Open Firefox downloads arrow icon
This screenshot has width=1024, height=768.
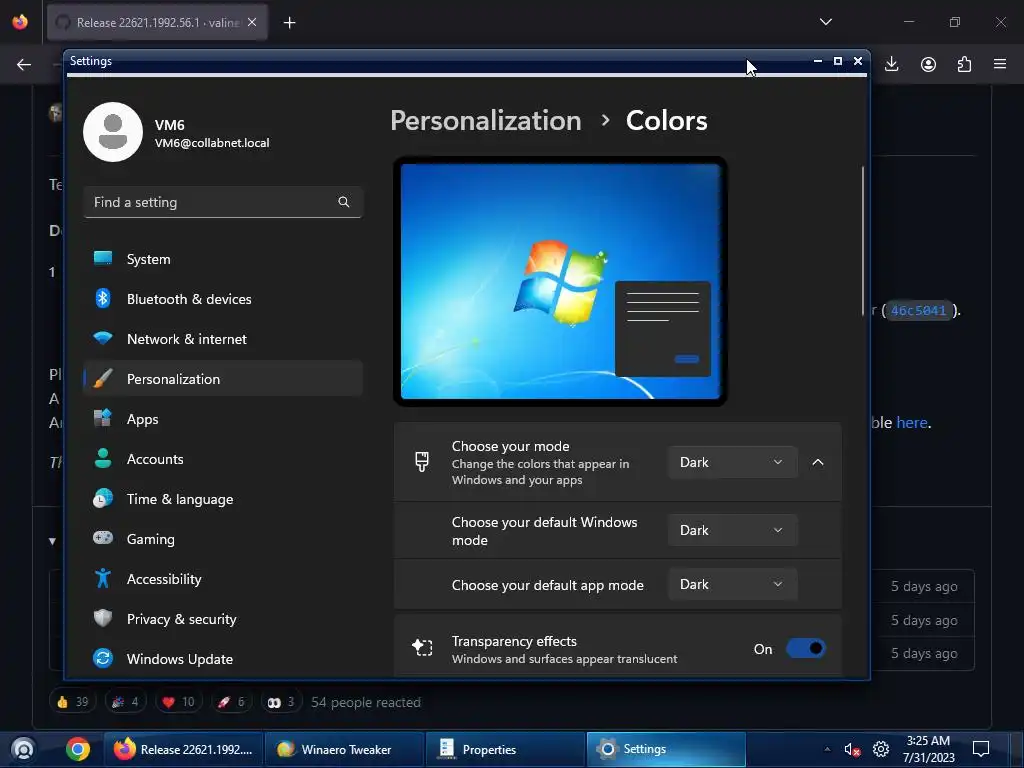pyautogui.click(x=891, y=64)
